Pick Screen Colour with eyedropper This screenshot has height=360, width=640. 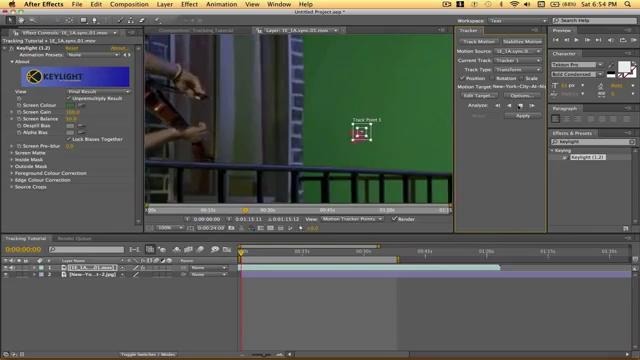[81, 105]
